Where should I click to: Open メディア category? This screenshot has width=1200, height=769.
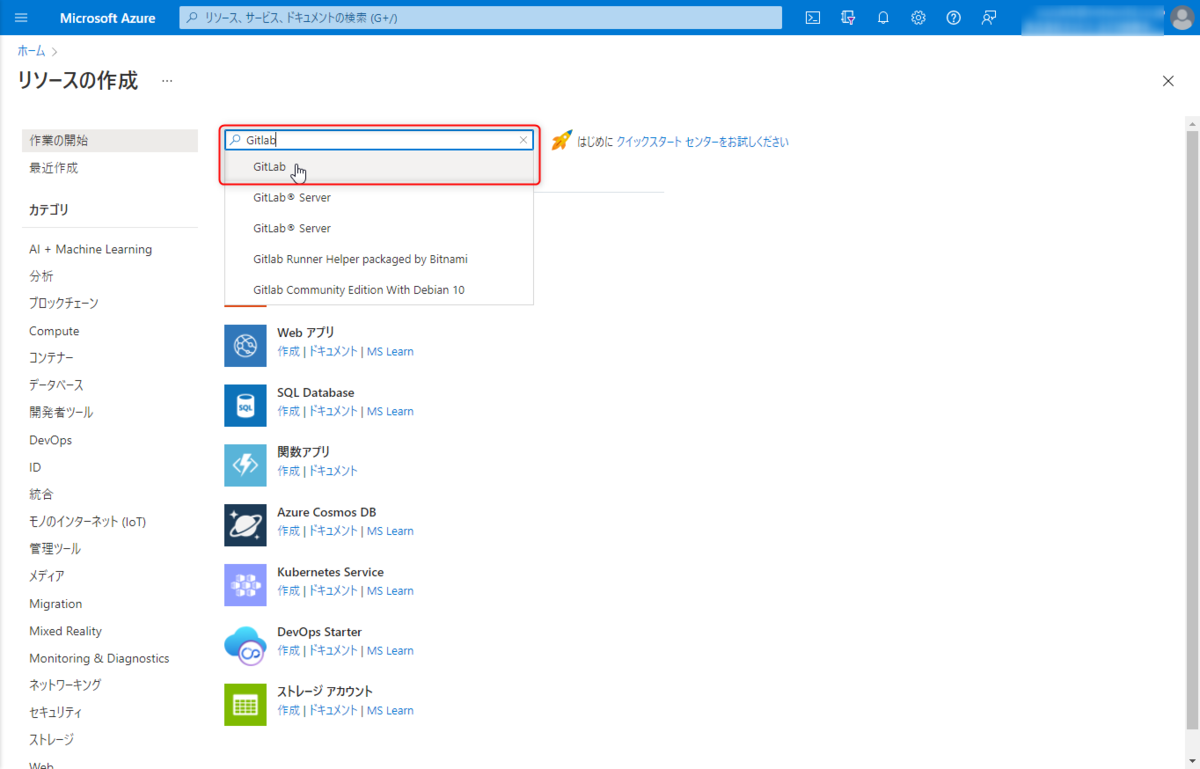(x=47, y=576)
